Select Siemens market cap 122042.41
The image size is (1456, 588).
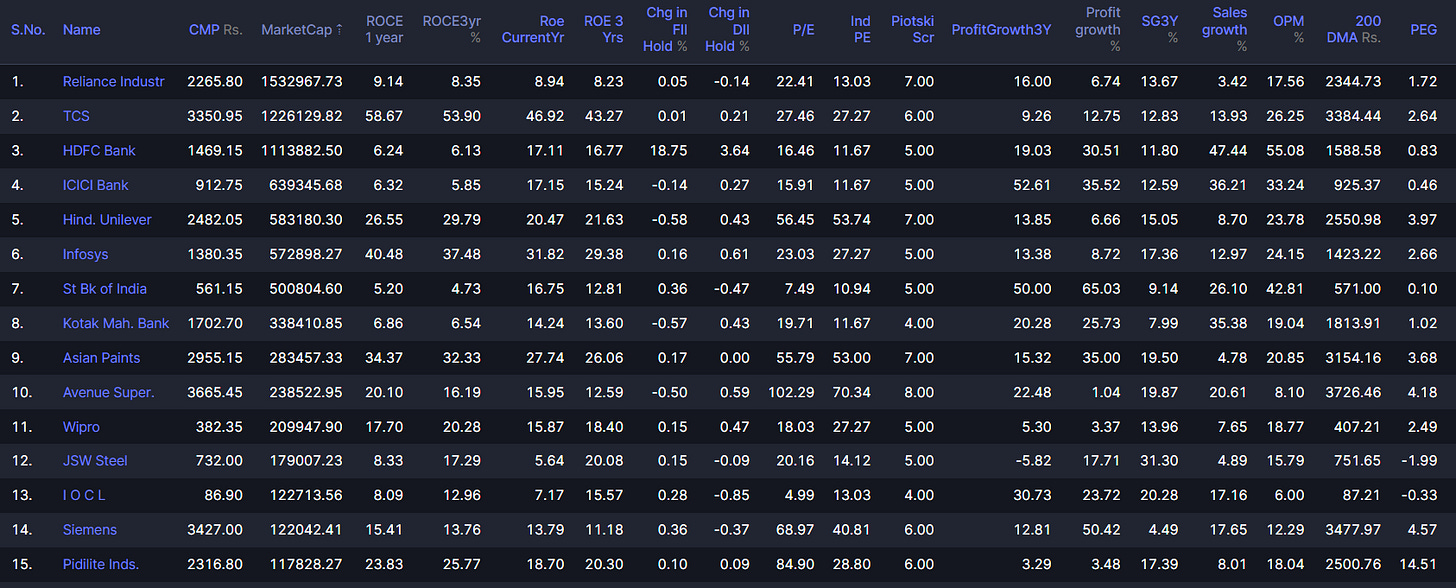click(x=303, y=530)
